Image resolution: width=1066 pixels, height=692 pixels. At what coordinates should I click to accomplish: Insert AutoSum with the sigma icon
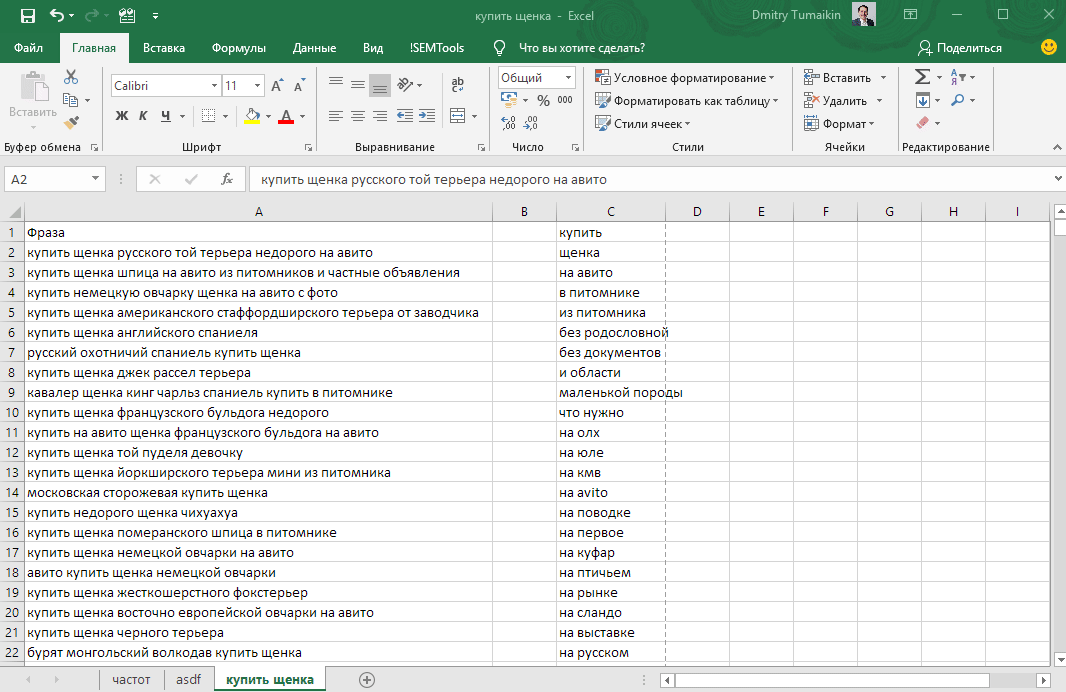tap(923, 77)
